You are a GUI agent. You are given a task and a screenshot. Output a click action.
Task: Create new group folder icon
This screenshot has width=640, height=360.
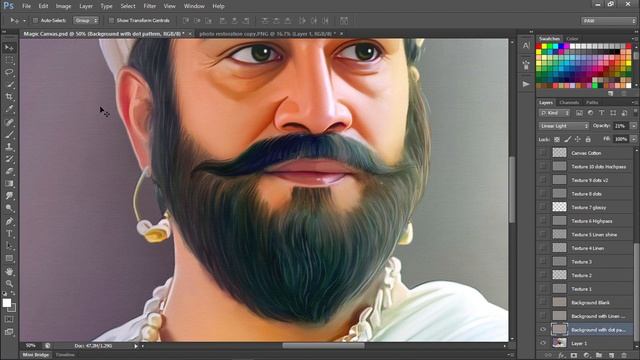599,356
